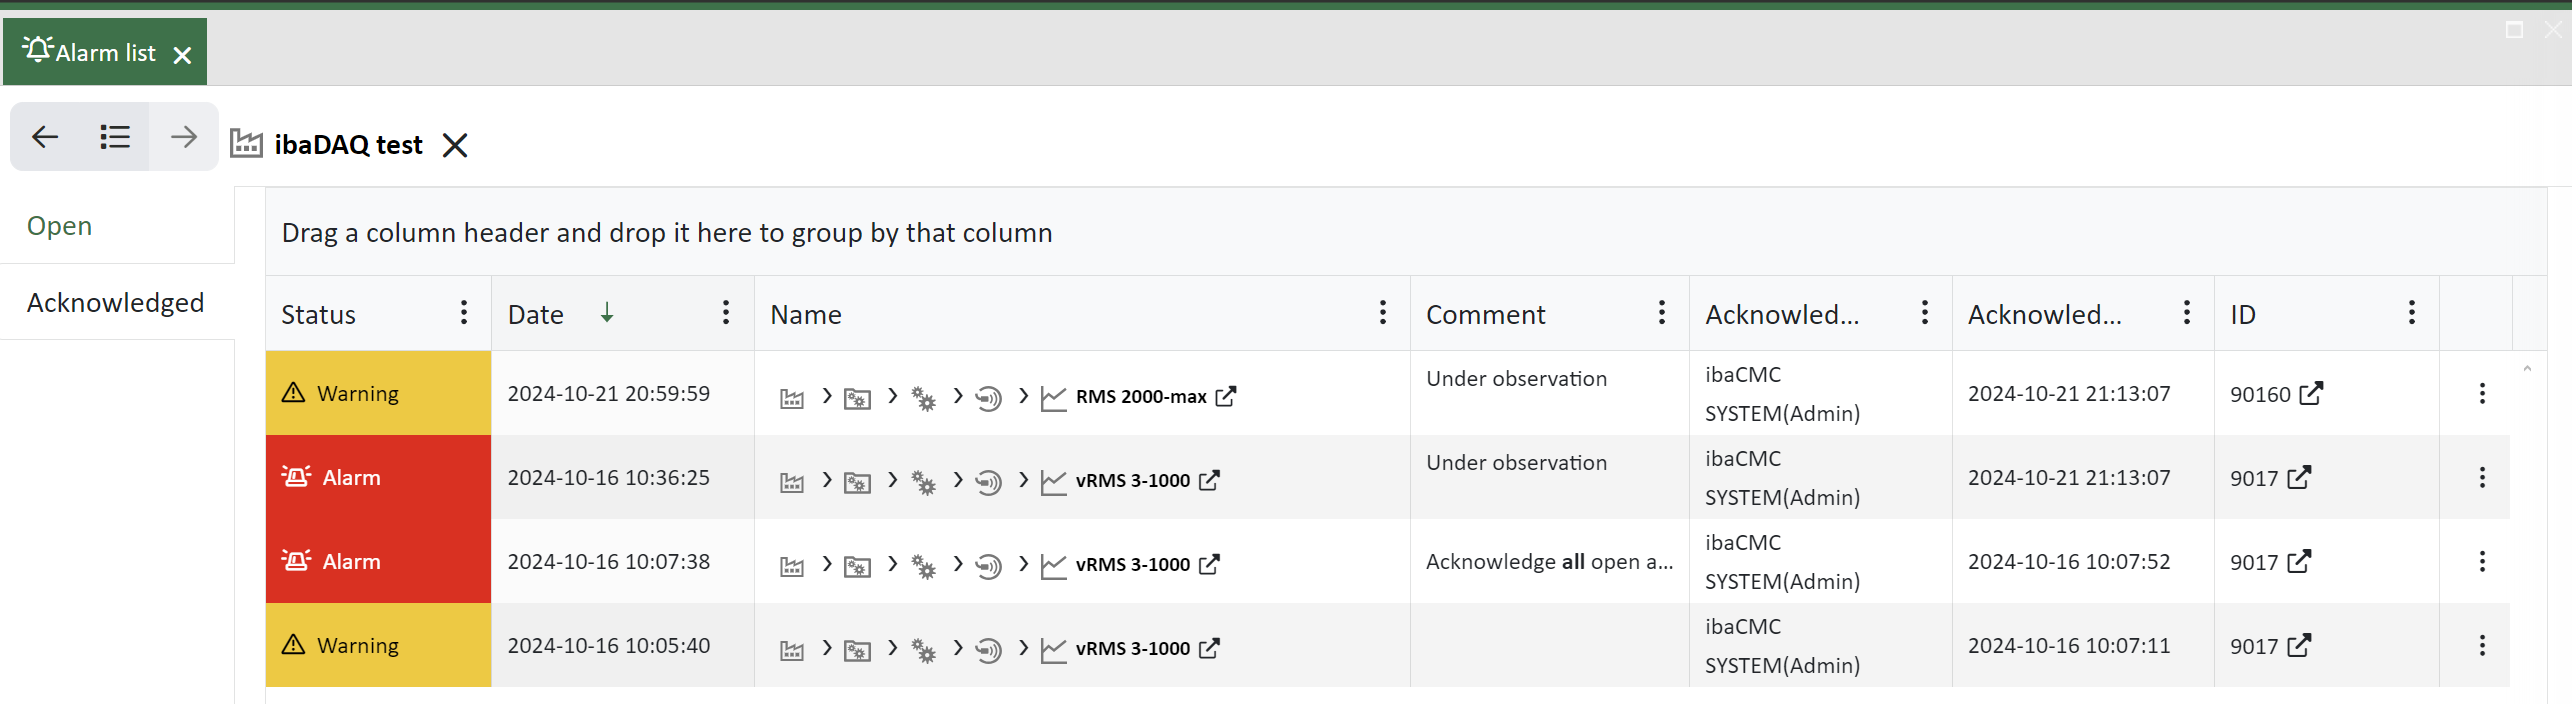This screenshot has width=2572, height=704.
Task: Click the sensor icon in second row path
Action: 988,482
